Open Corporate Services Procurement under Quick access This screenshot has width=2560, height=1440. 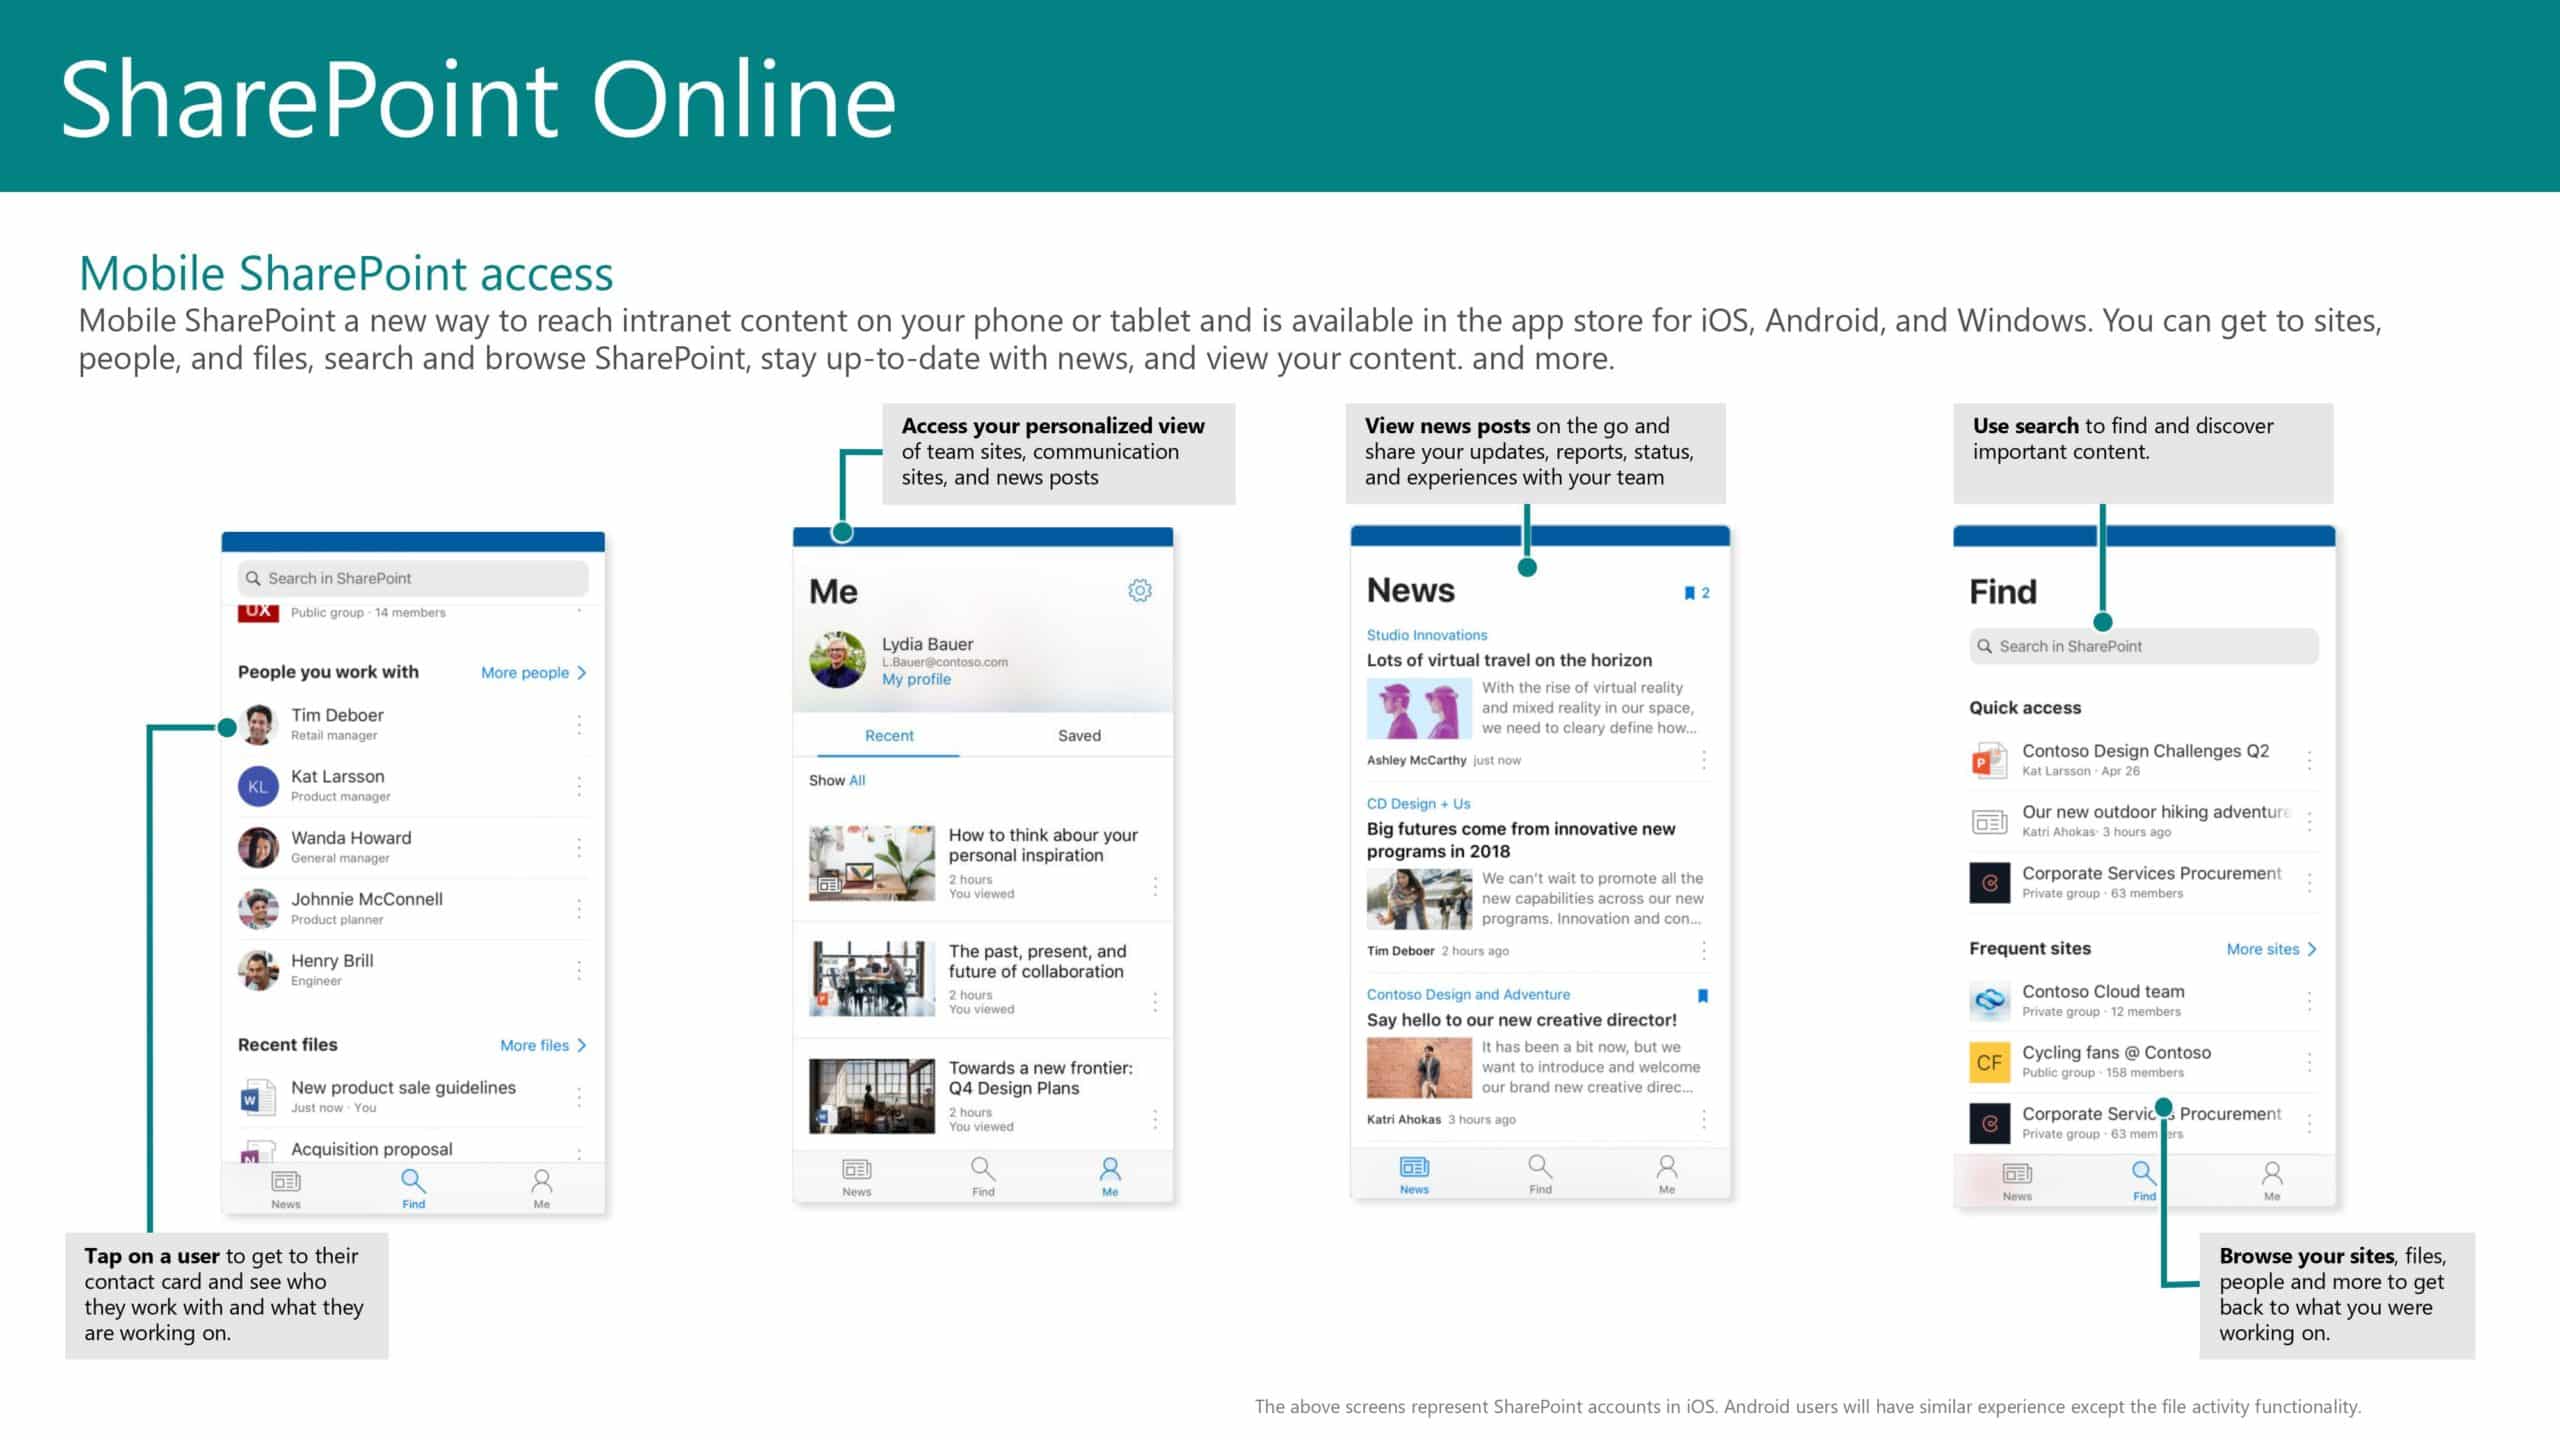click(2143, 882)
